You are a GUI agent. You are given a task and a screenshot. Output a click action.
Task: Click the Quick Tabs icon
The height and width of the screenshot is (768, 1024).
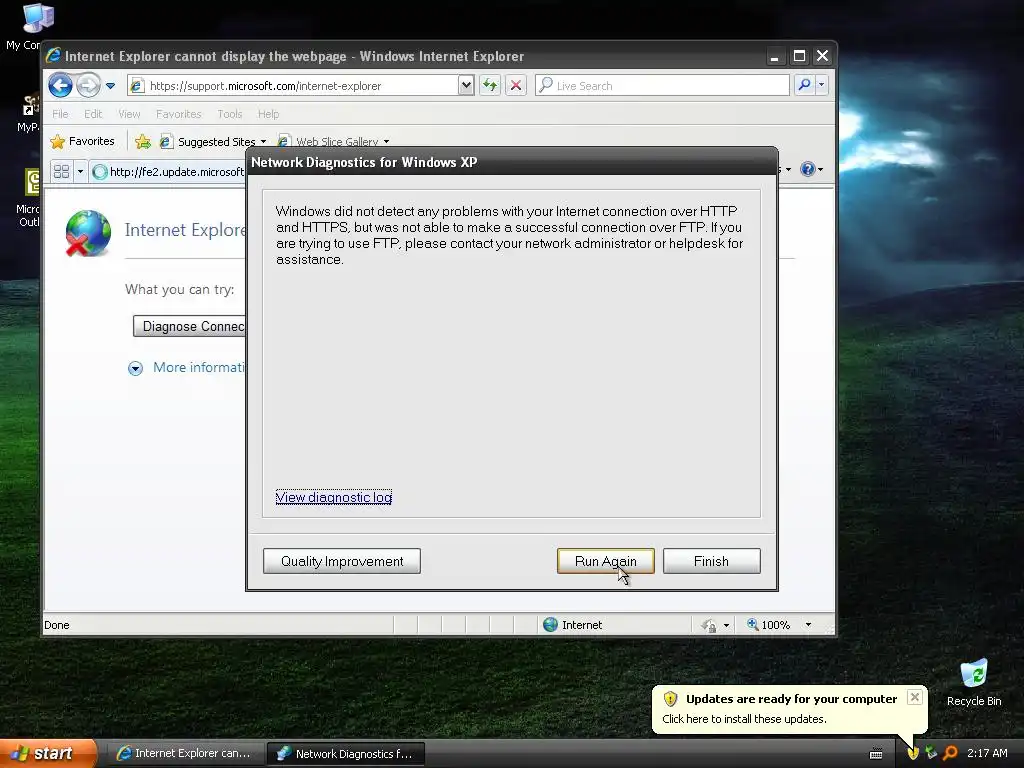click(61, 171)
